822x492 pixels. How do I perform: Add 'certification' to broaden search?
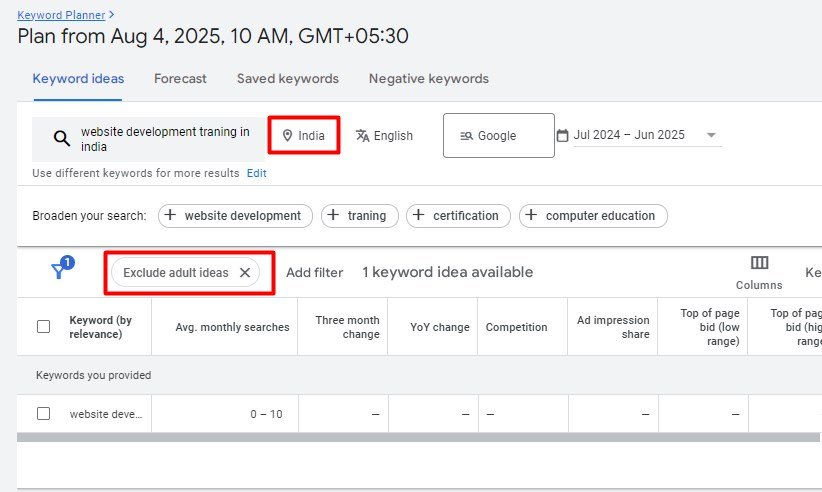458,216
